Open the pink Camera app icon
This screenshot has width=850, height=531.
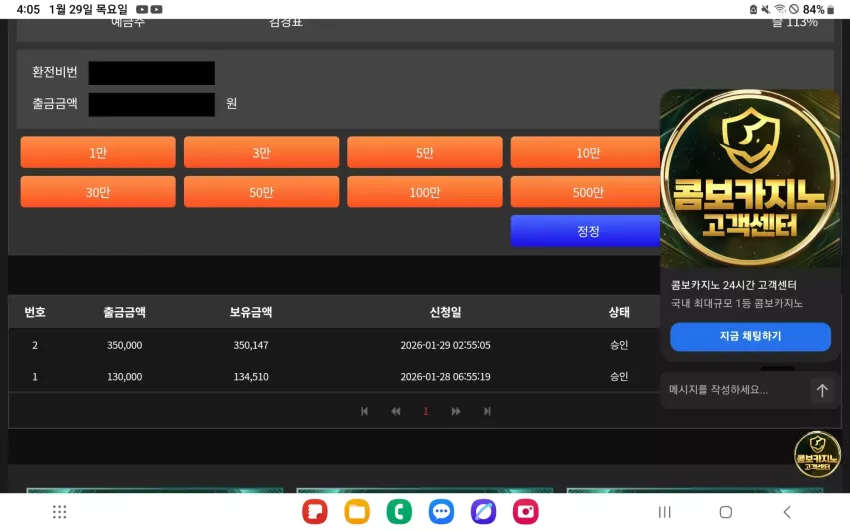pos(525,511)
